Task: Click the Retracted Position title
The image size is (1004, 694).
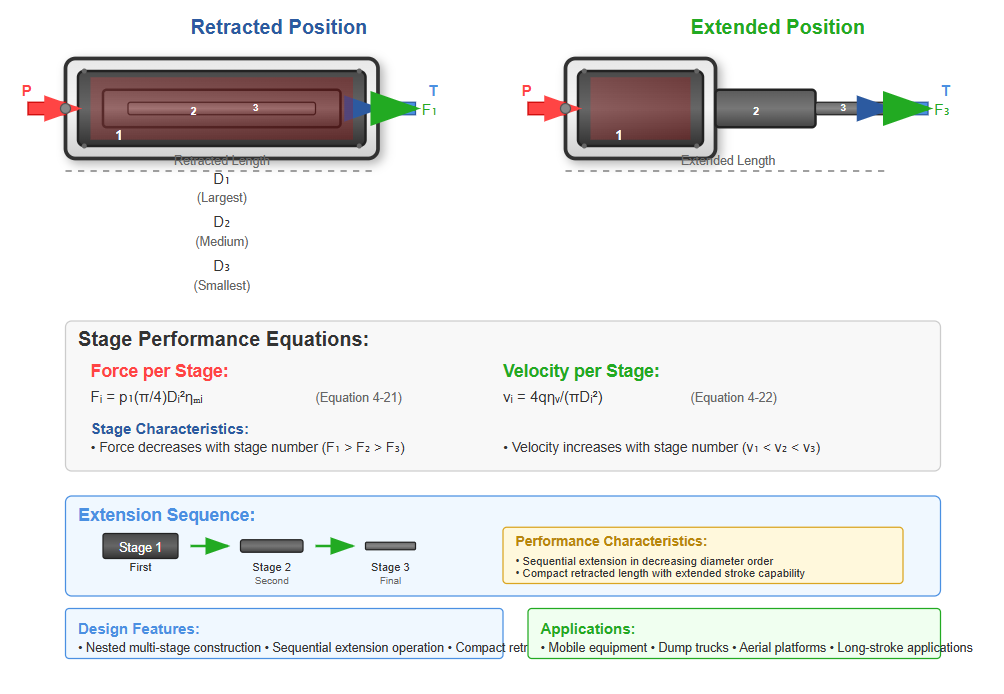Action: (x=279, y=27)
